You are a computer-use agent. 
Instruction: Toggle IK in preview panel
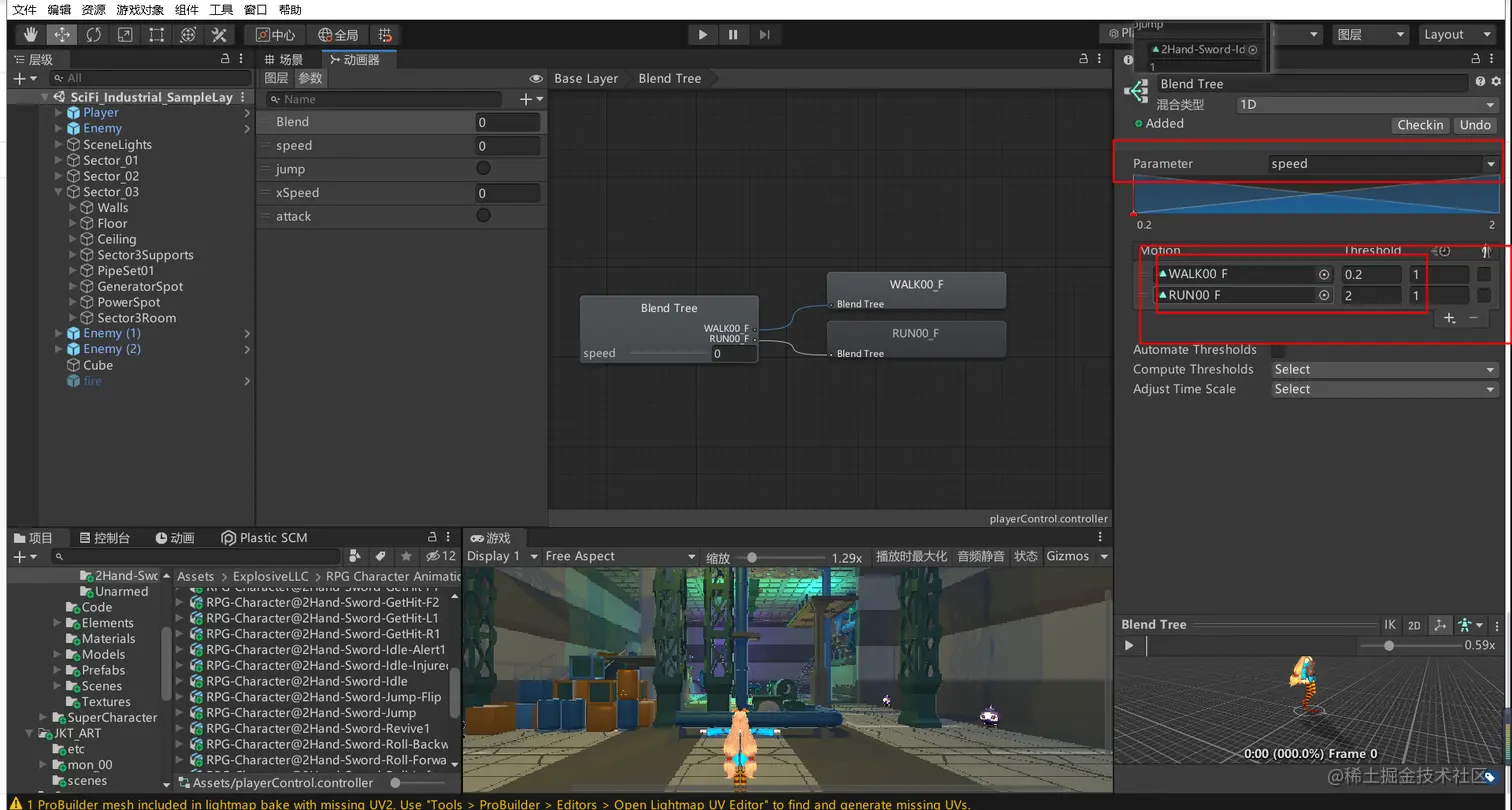pyautogui.click(x=1390, y=625)
